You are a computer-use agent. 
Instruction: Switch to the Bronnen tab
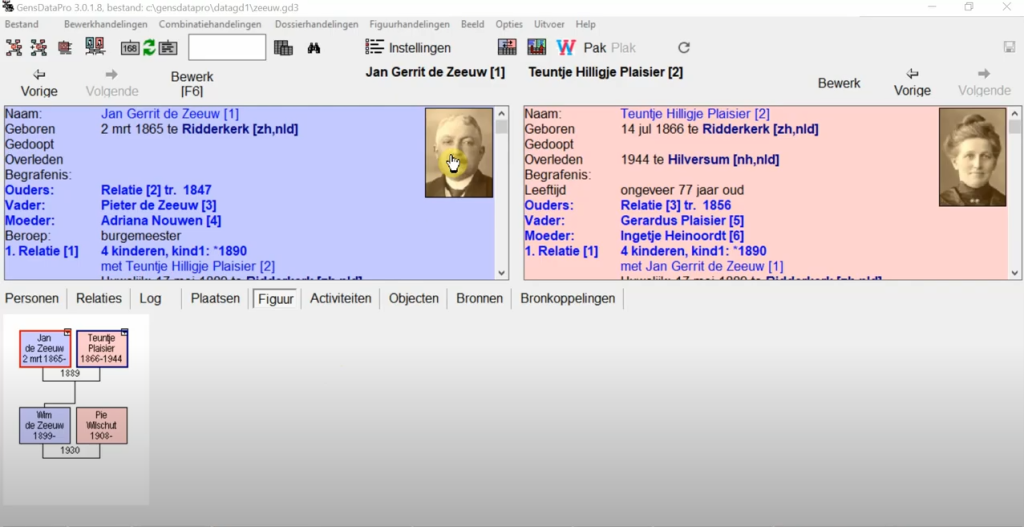coord(479,298)
